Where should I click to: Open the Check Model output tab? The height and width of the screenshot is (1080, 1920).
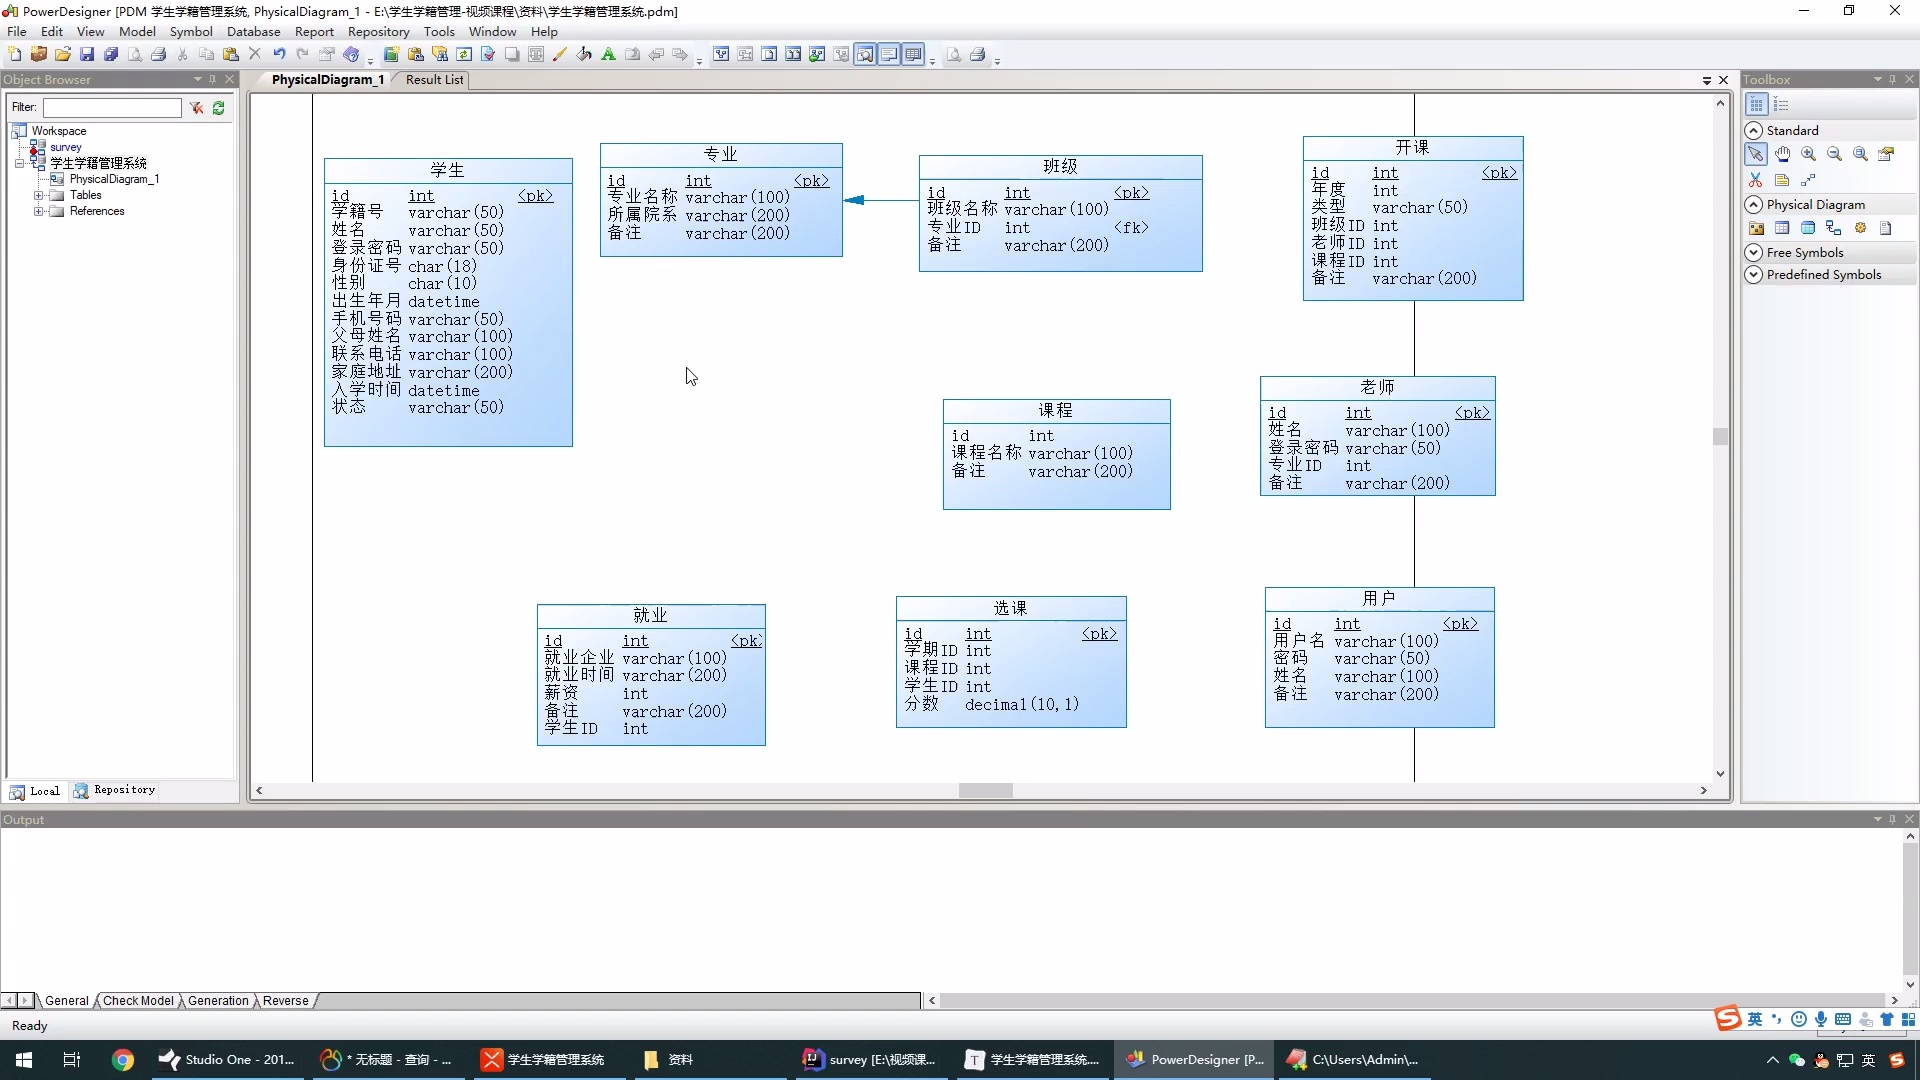coord(138,1001)
